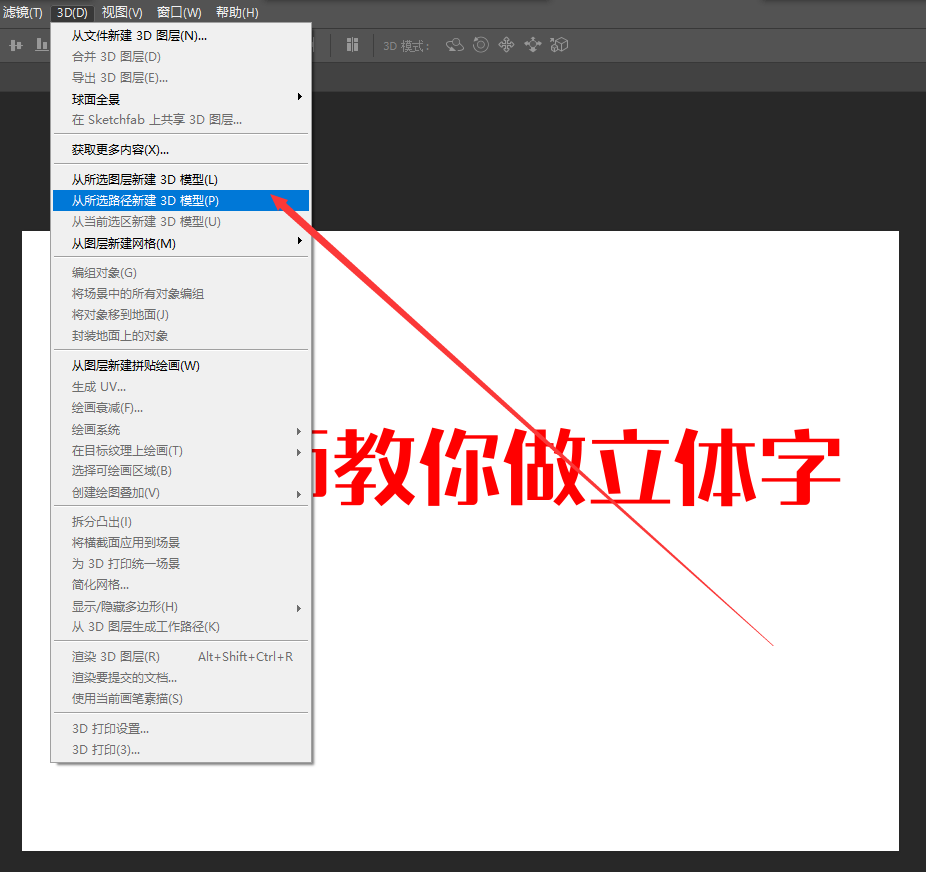Choose 导出 3D 图层(E)...
Viewport: 926px width, 872px height.
(181, 78)
